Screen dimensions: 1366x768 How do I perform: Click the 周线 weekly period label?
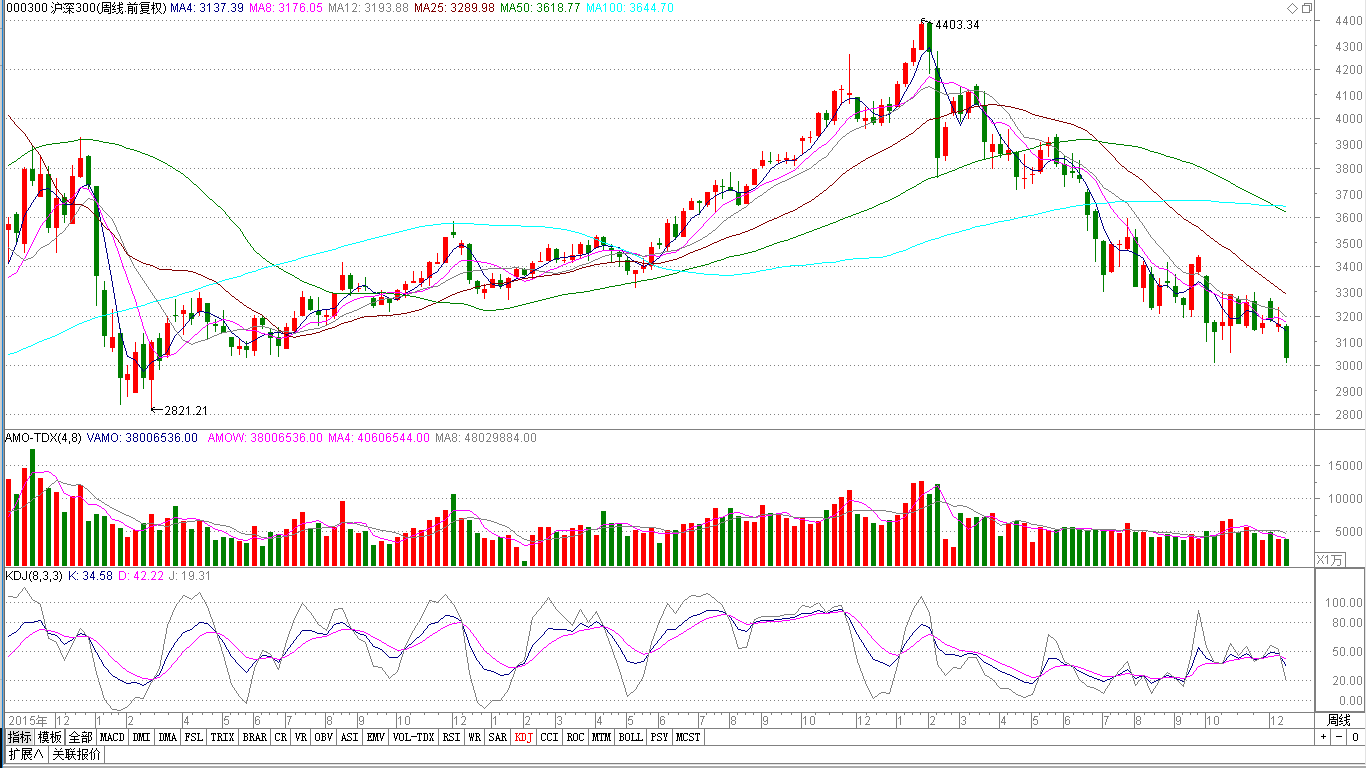pyautogui.click(x=1338, y=720)
